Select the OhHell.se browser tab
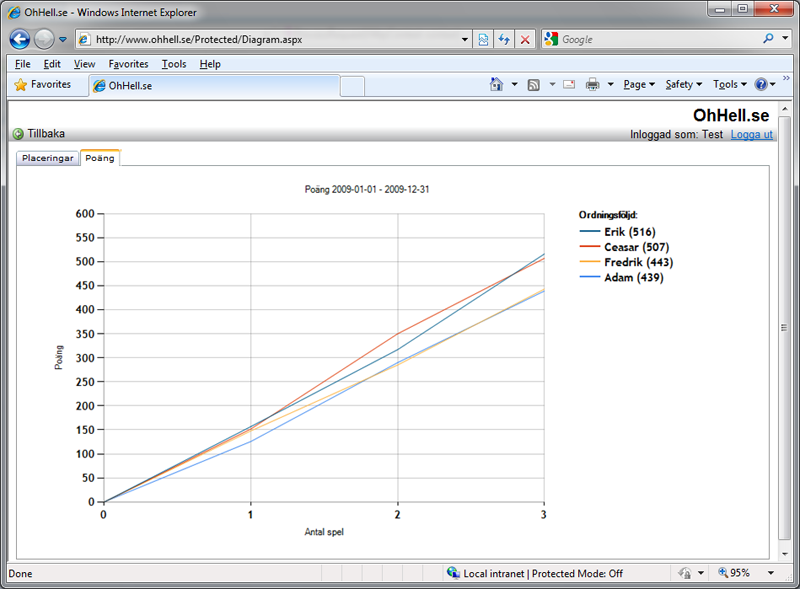 point(215,86)
